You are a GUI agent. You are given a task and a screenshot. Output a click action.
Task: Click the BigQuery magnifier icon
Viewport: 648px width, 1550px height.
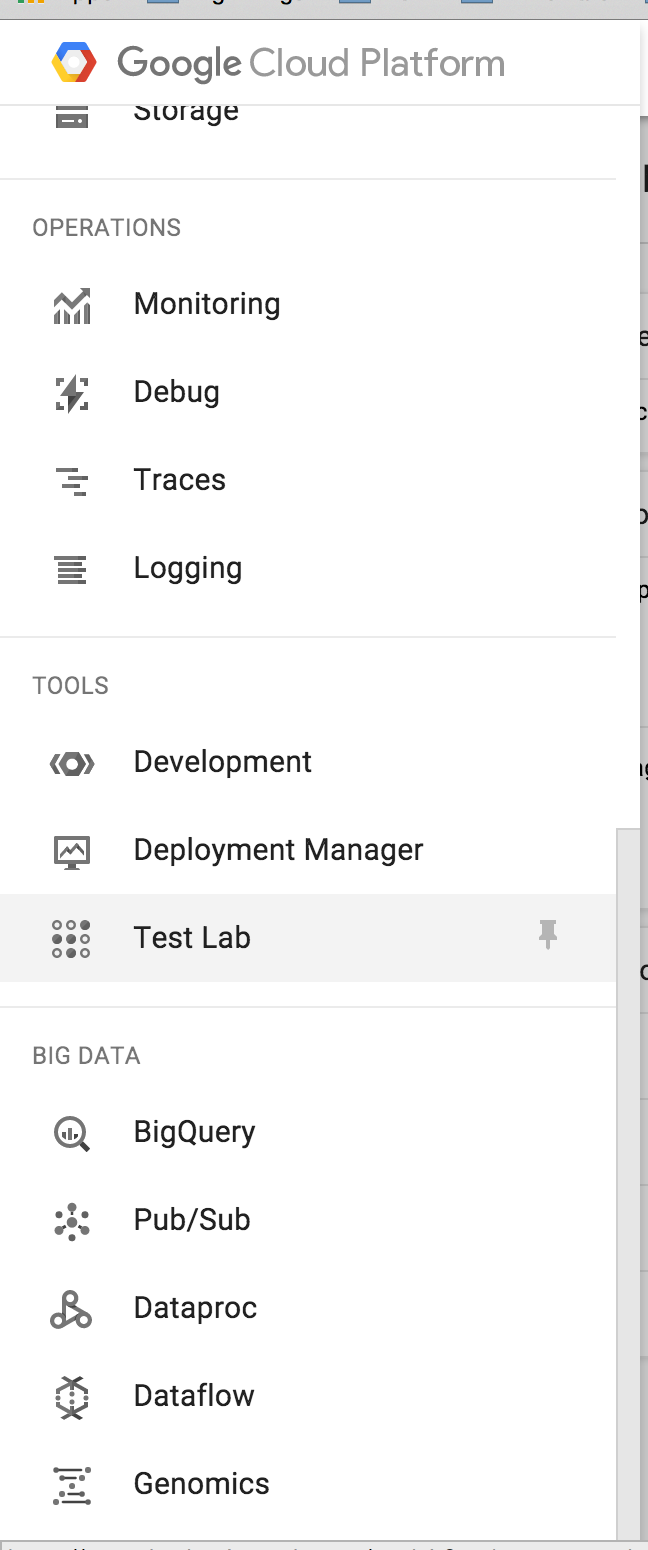pyautogui.click(x=71, y=1133)
